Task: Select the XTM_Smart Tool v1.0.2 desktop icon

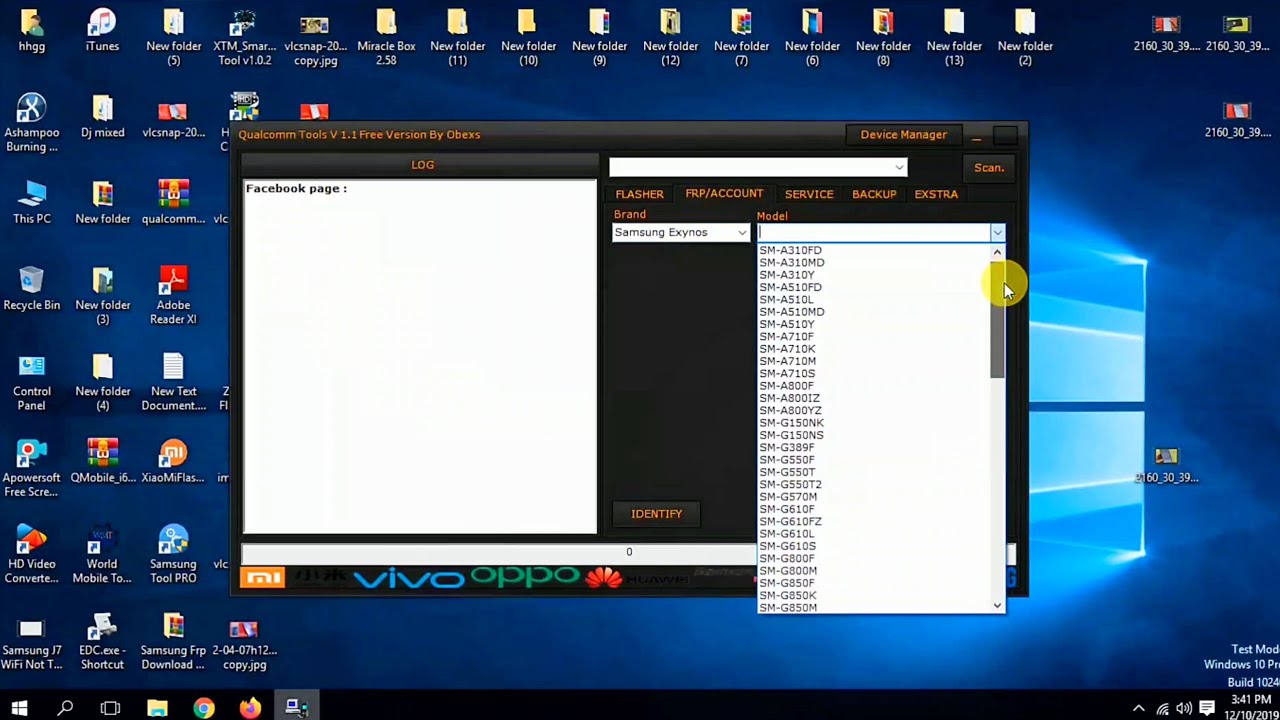Action: 244,37
